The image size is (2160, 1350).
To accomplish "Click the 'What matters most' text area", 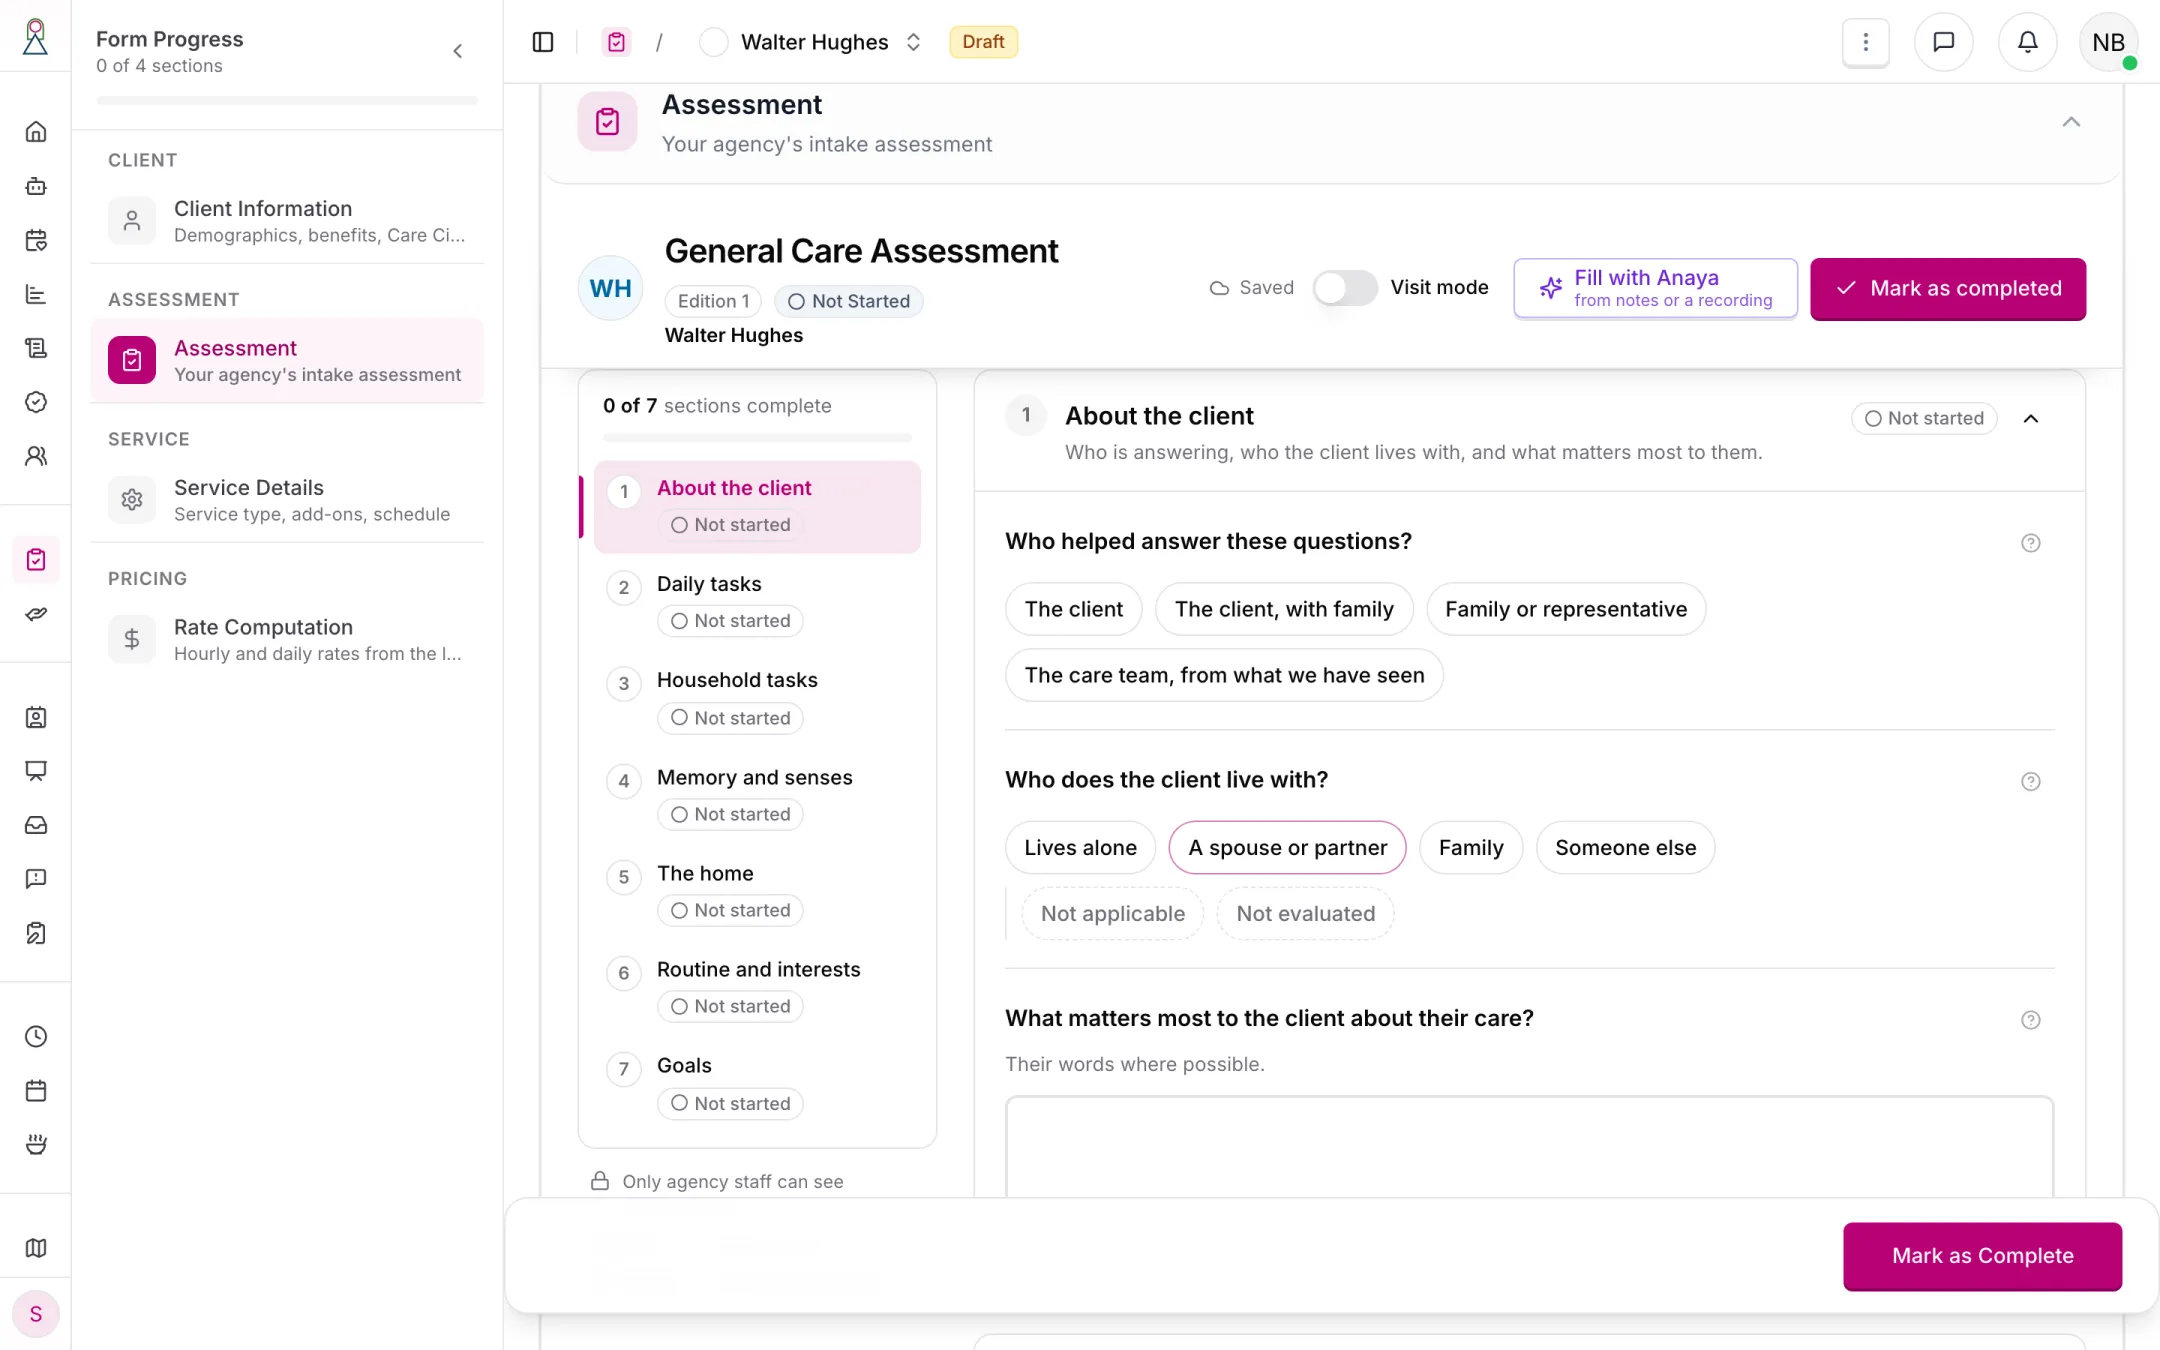I will pos(1529,1148).
